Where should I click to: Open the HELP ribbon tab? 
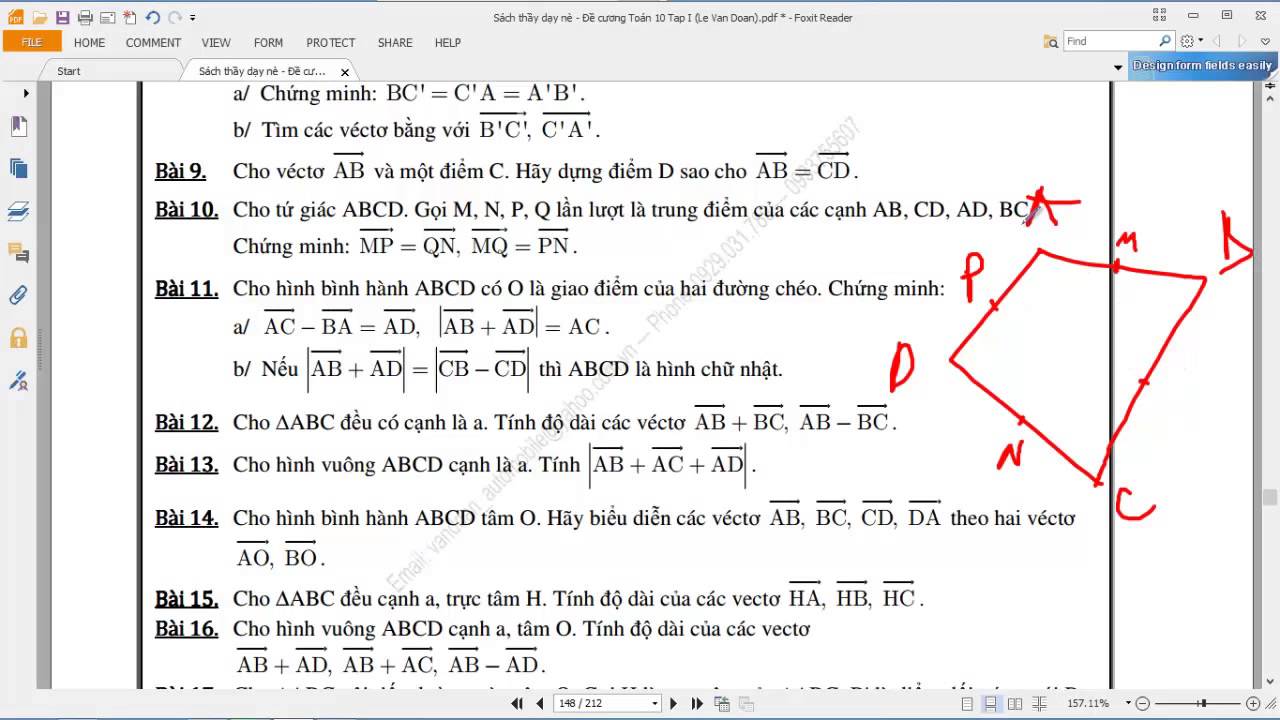pos(448,43)
